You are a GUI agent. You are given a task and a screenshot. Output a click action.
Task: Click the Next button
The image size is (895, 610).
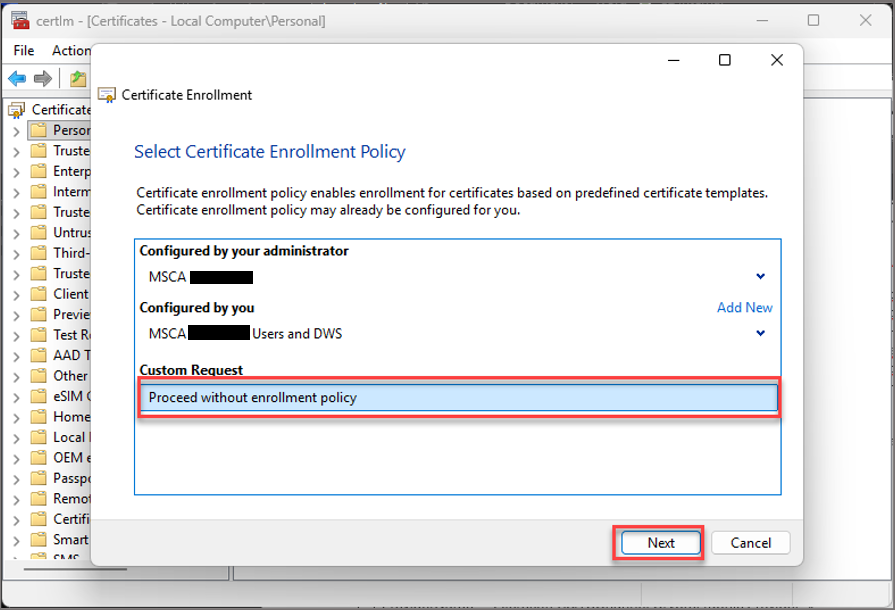coord(660,543)
